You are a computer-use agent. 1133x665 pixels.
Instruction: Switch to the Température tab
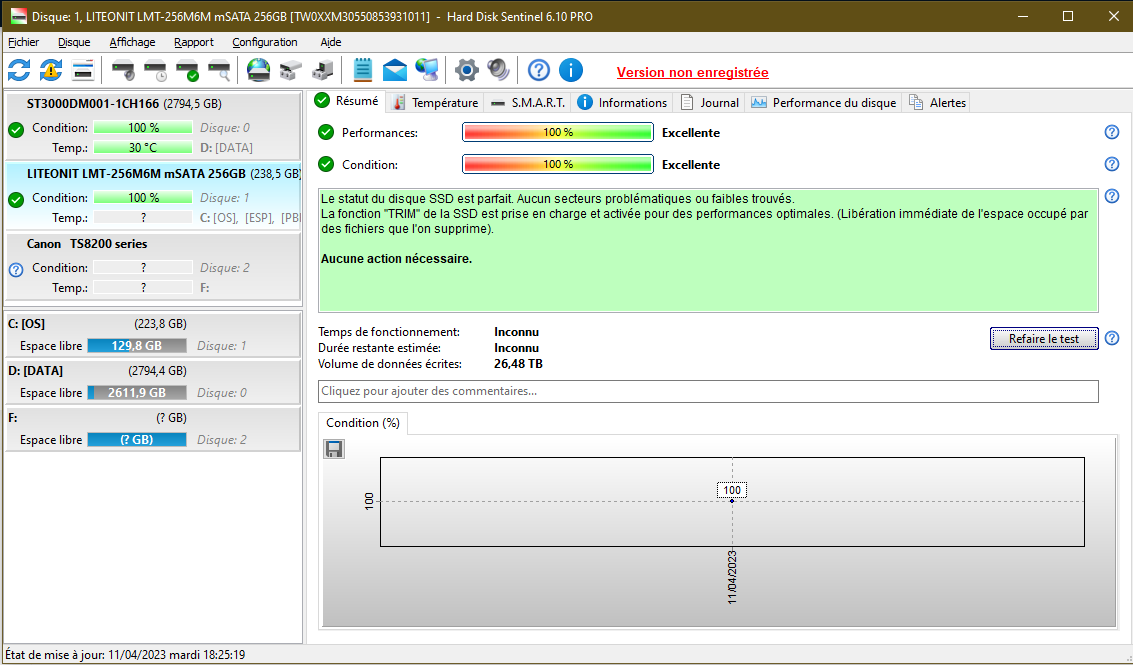point(435,102)
